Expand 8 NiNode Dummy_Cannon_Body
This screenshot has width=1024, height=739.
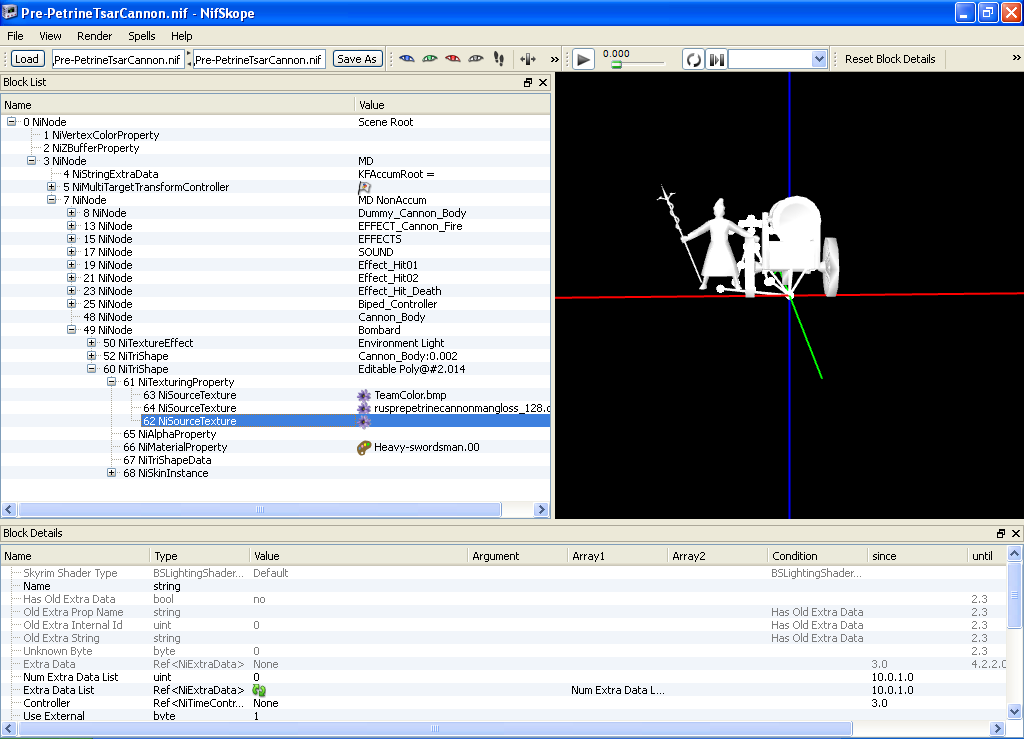click(x=72, y=213)
